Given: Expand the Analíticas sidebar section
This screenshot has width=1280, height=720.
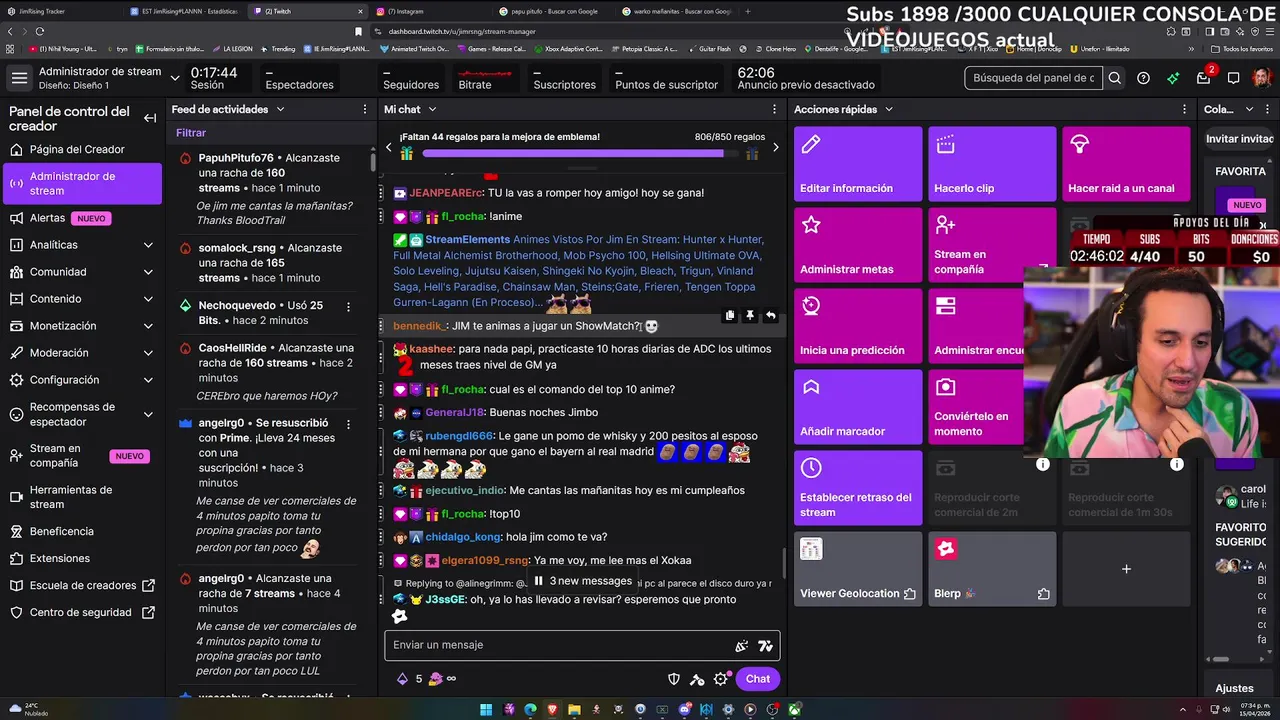Looking at the screenshot, I should point(148,245).
